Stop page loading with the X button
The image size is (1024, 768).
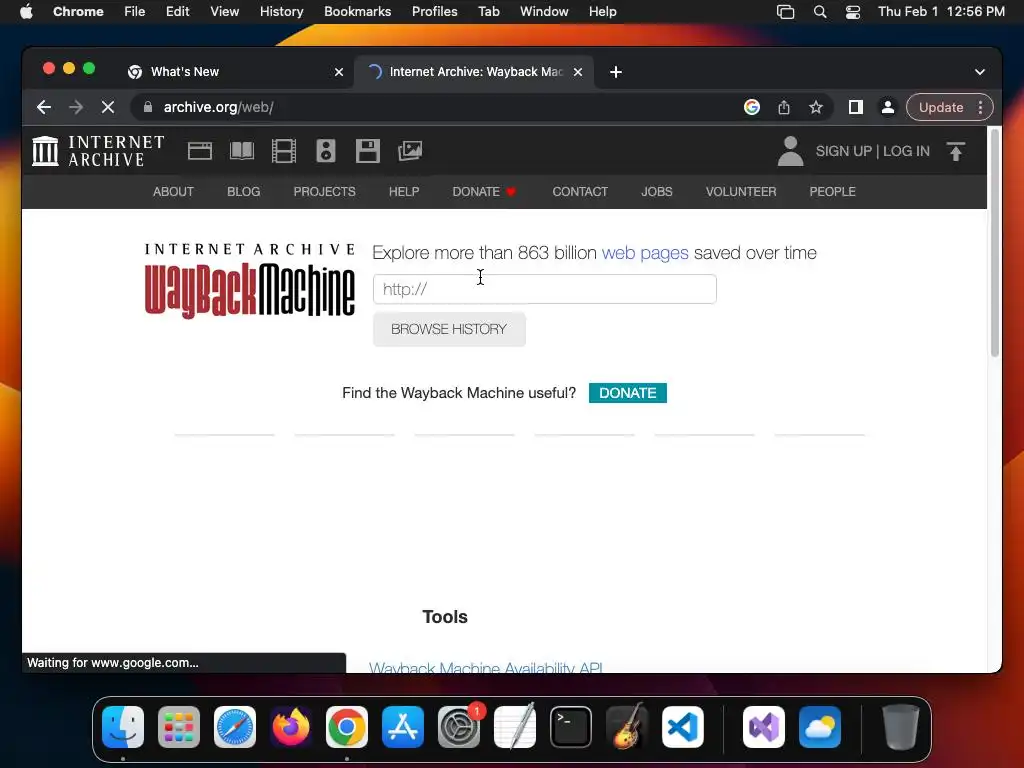108,107
